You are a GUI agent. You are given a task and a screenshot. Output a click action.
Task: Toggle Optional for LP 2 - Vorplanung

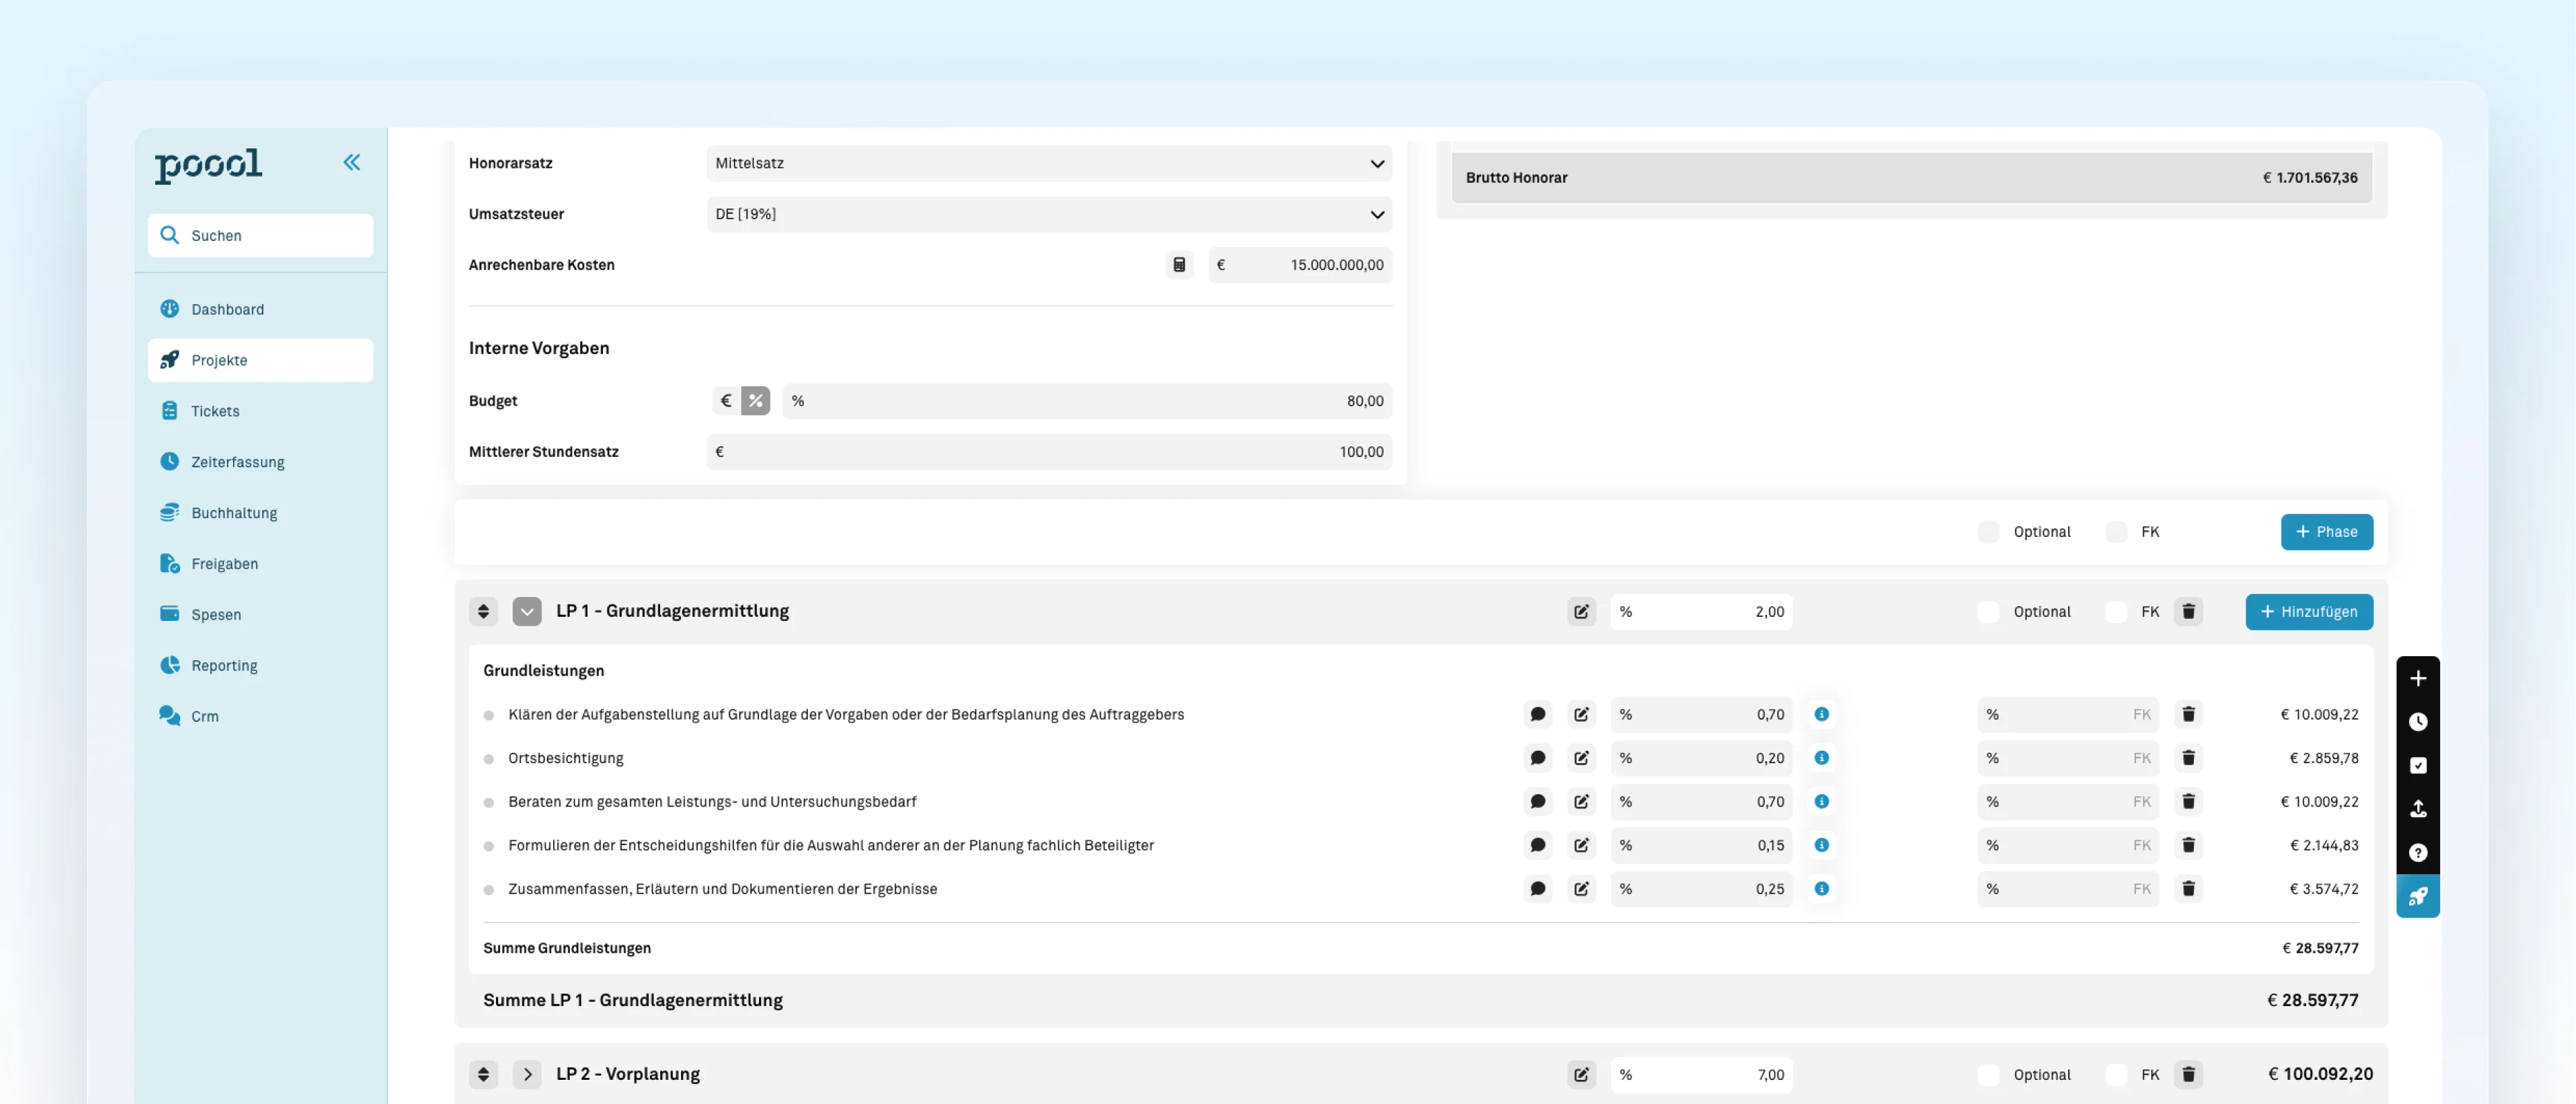1988,1075
